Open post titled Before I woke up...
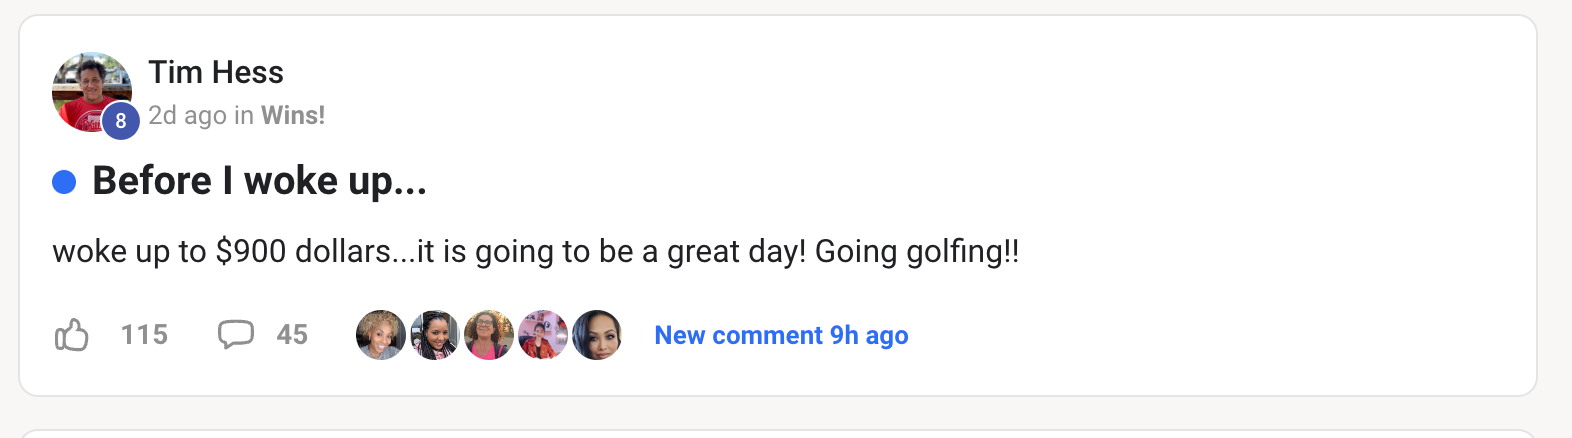 260,181
